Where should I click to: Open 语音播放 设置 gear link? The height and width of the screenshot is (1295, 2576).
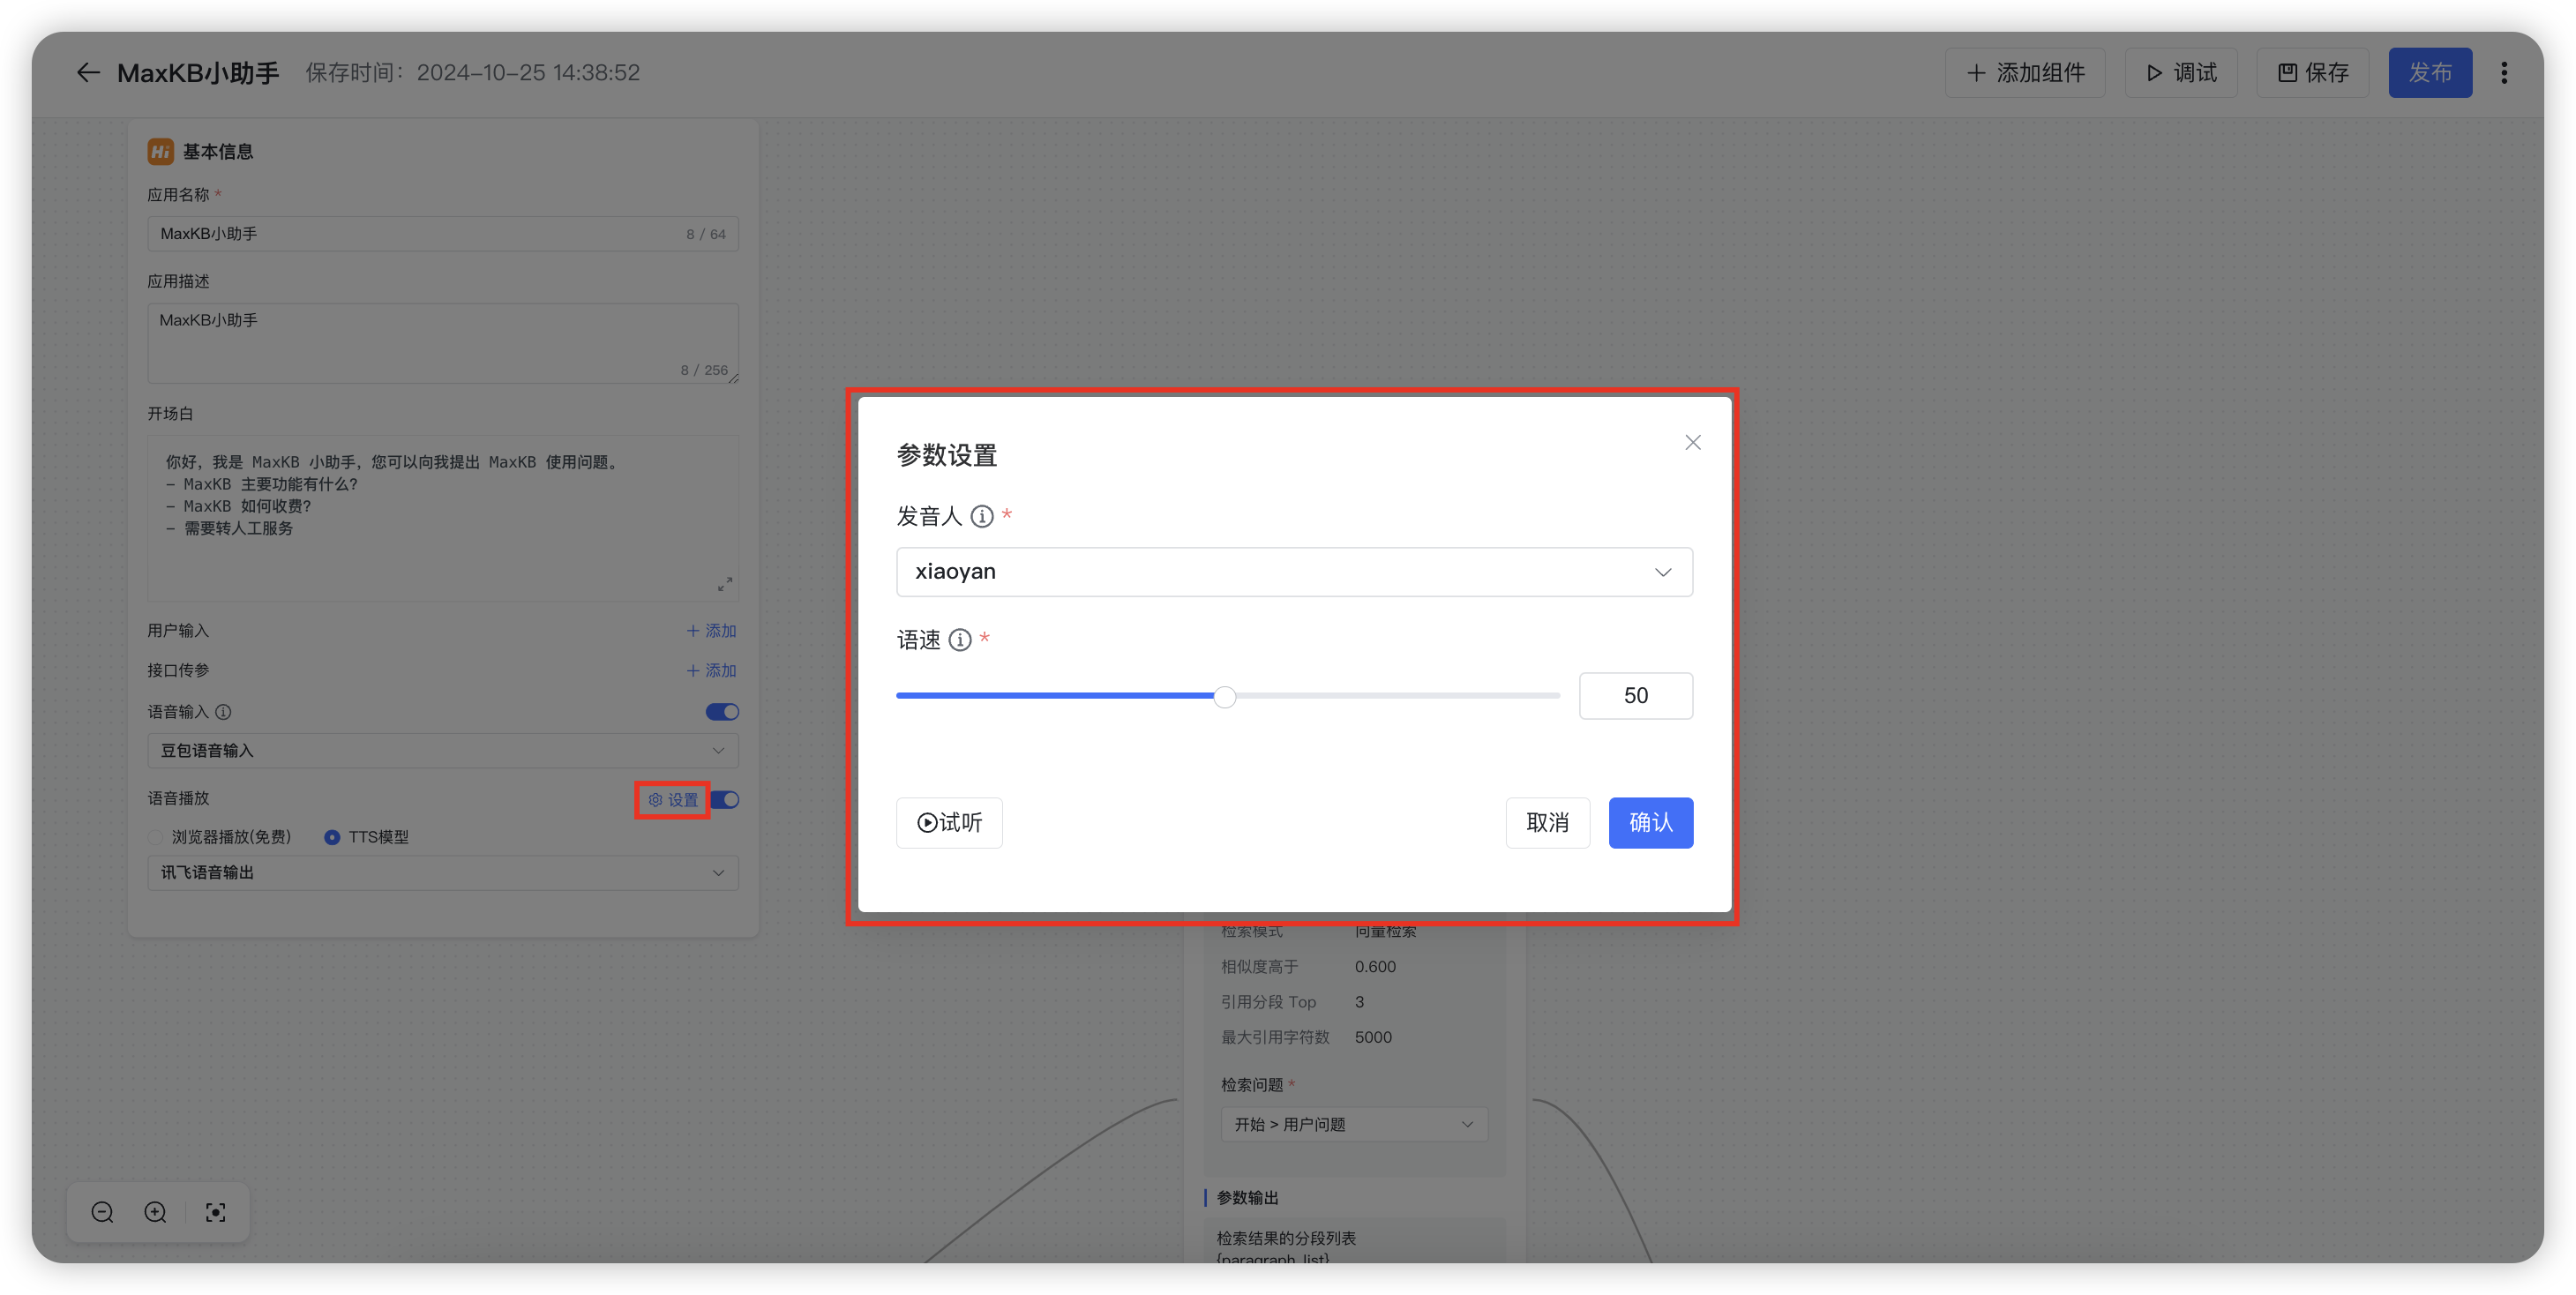(x=673, y=800)
